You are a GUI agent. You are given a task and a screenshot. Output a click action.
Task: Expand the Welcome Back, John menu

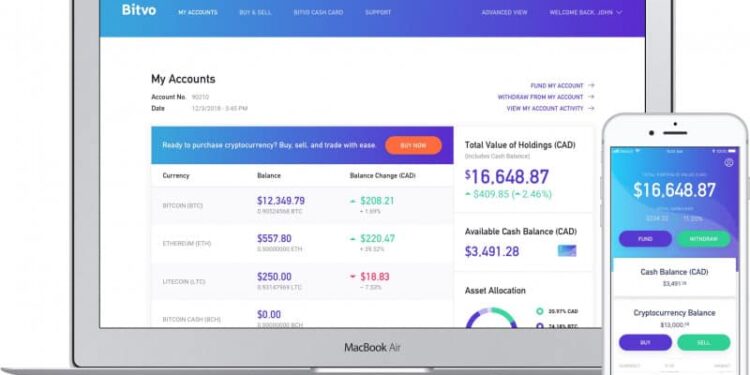[585, 12]
